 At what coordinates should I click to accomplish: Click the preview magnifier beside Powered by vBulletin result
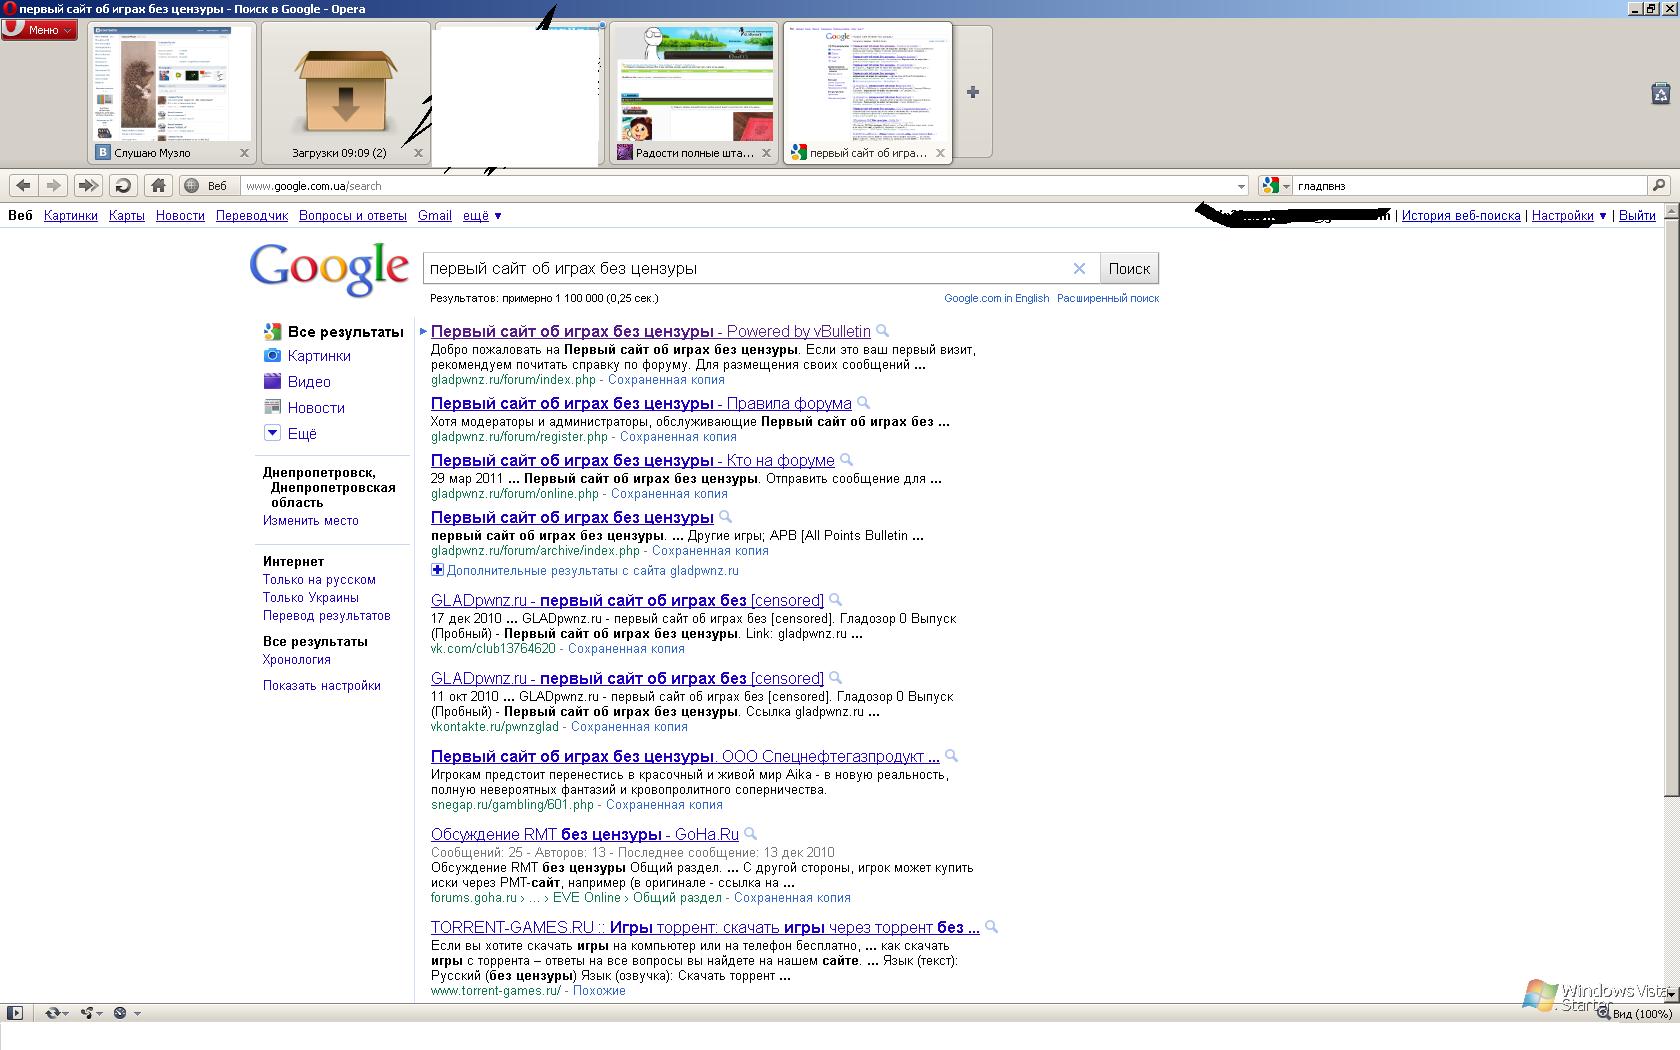tap(882, 331)
